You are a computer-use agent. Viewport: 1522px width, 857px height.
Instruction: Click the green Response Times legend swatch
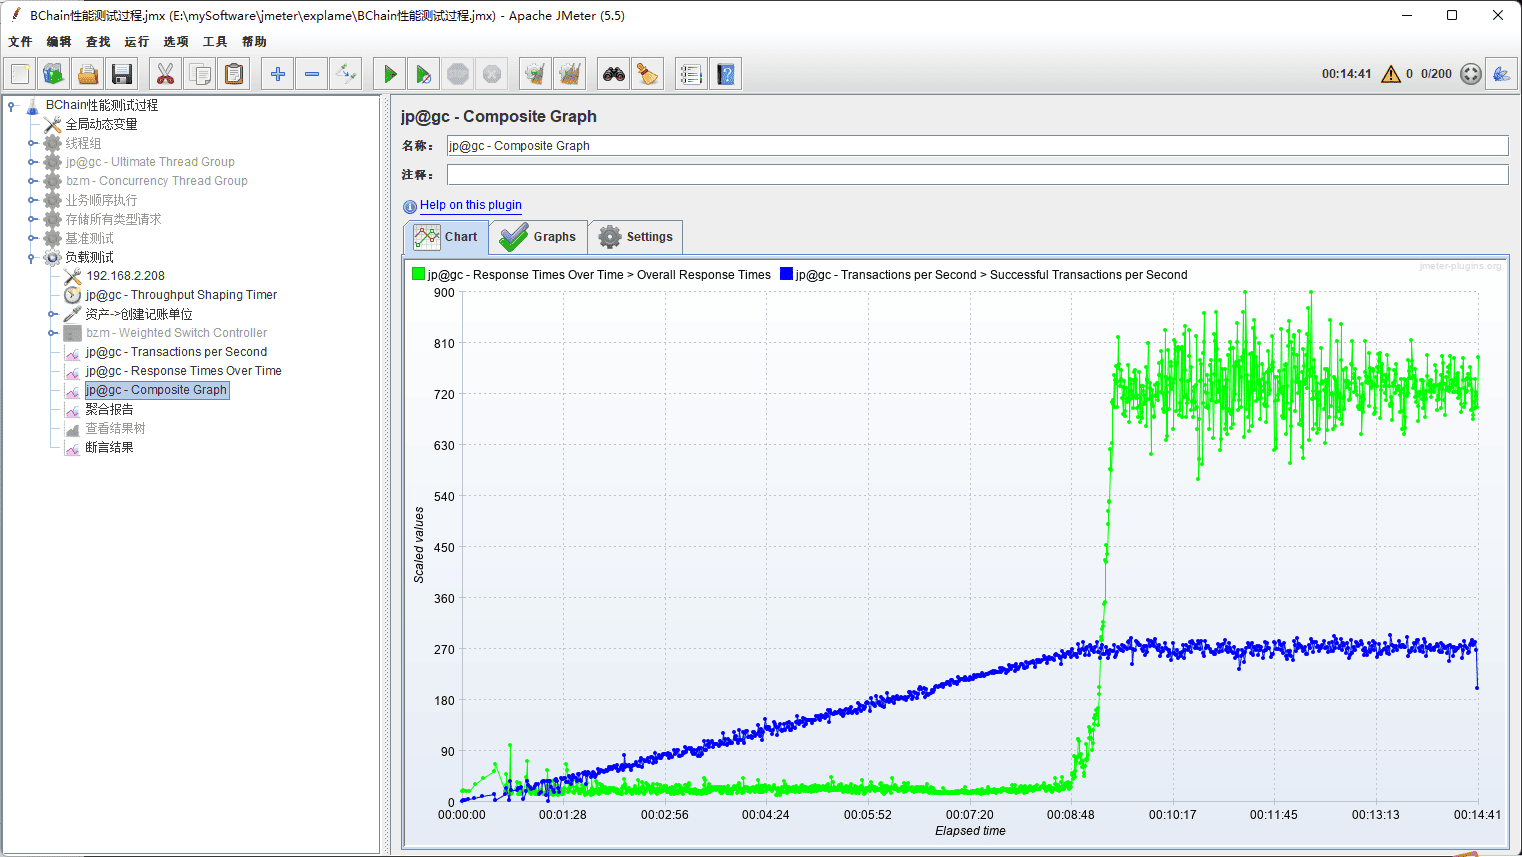(x=418, y=274)
